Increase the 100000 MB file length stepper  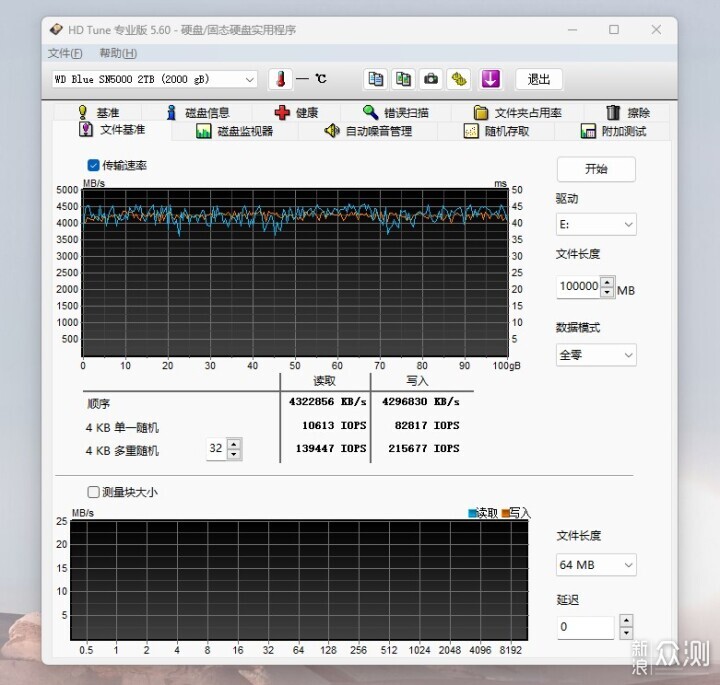[x=607, y=282]
